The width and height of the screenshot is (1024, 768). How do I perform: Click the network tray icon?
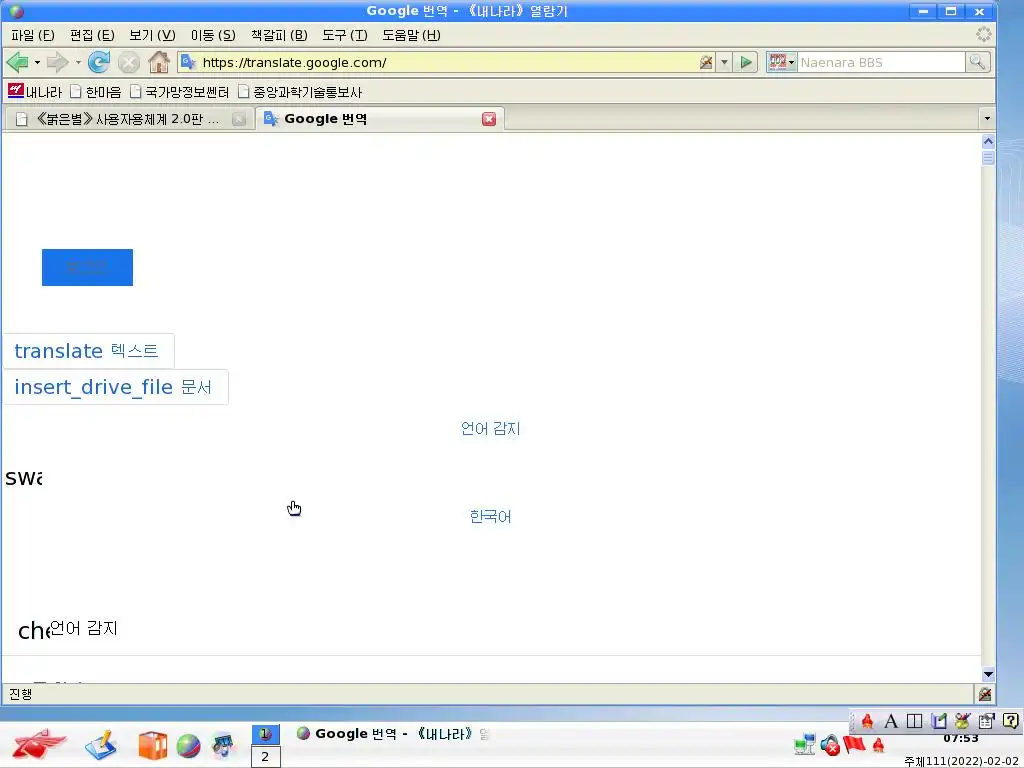click(x=805, y=744)
